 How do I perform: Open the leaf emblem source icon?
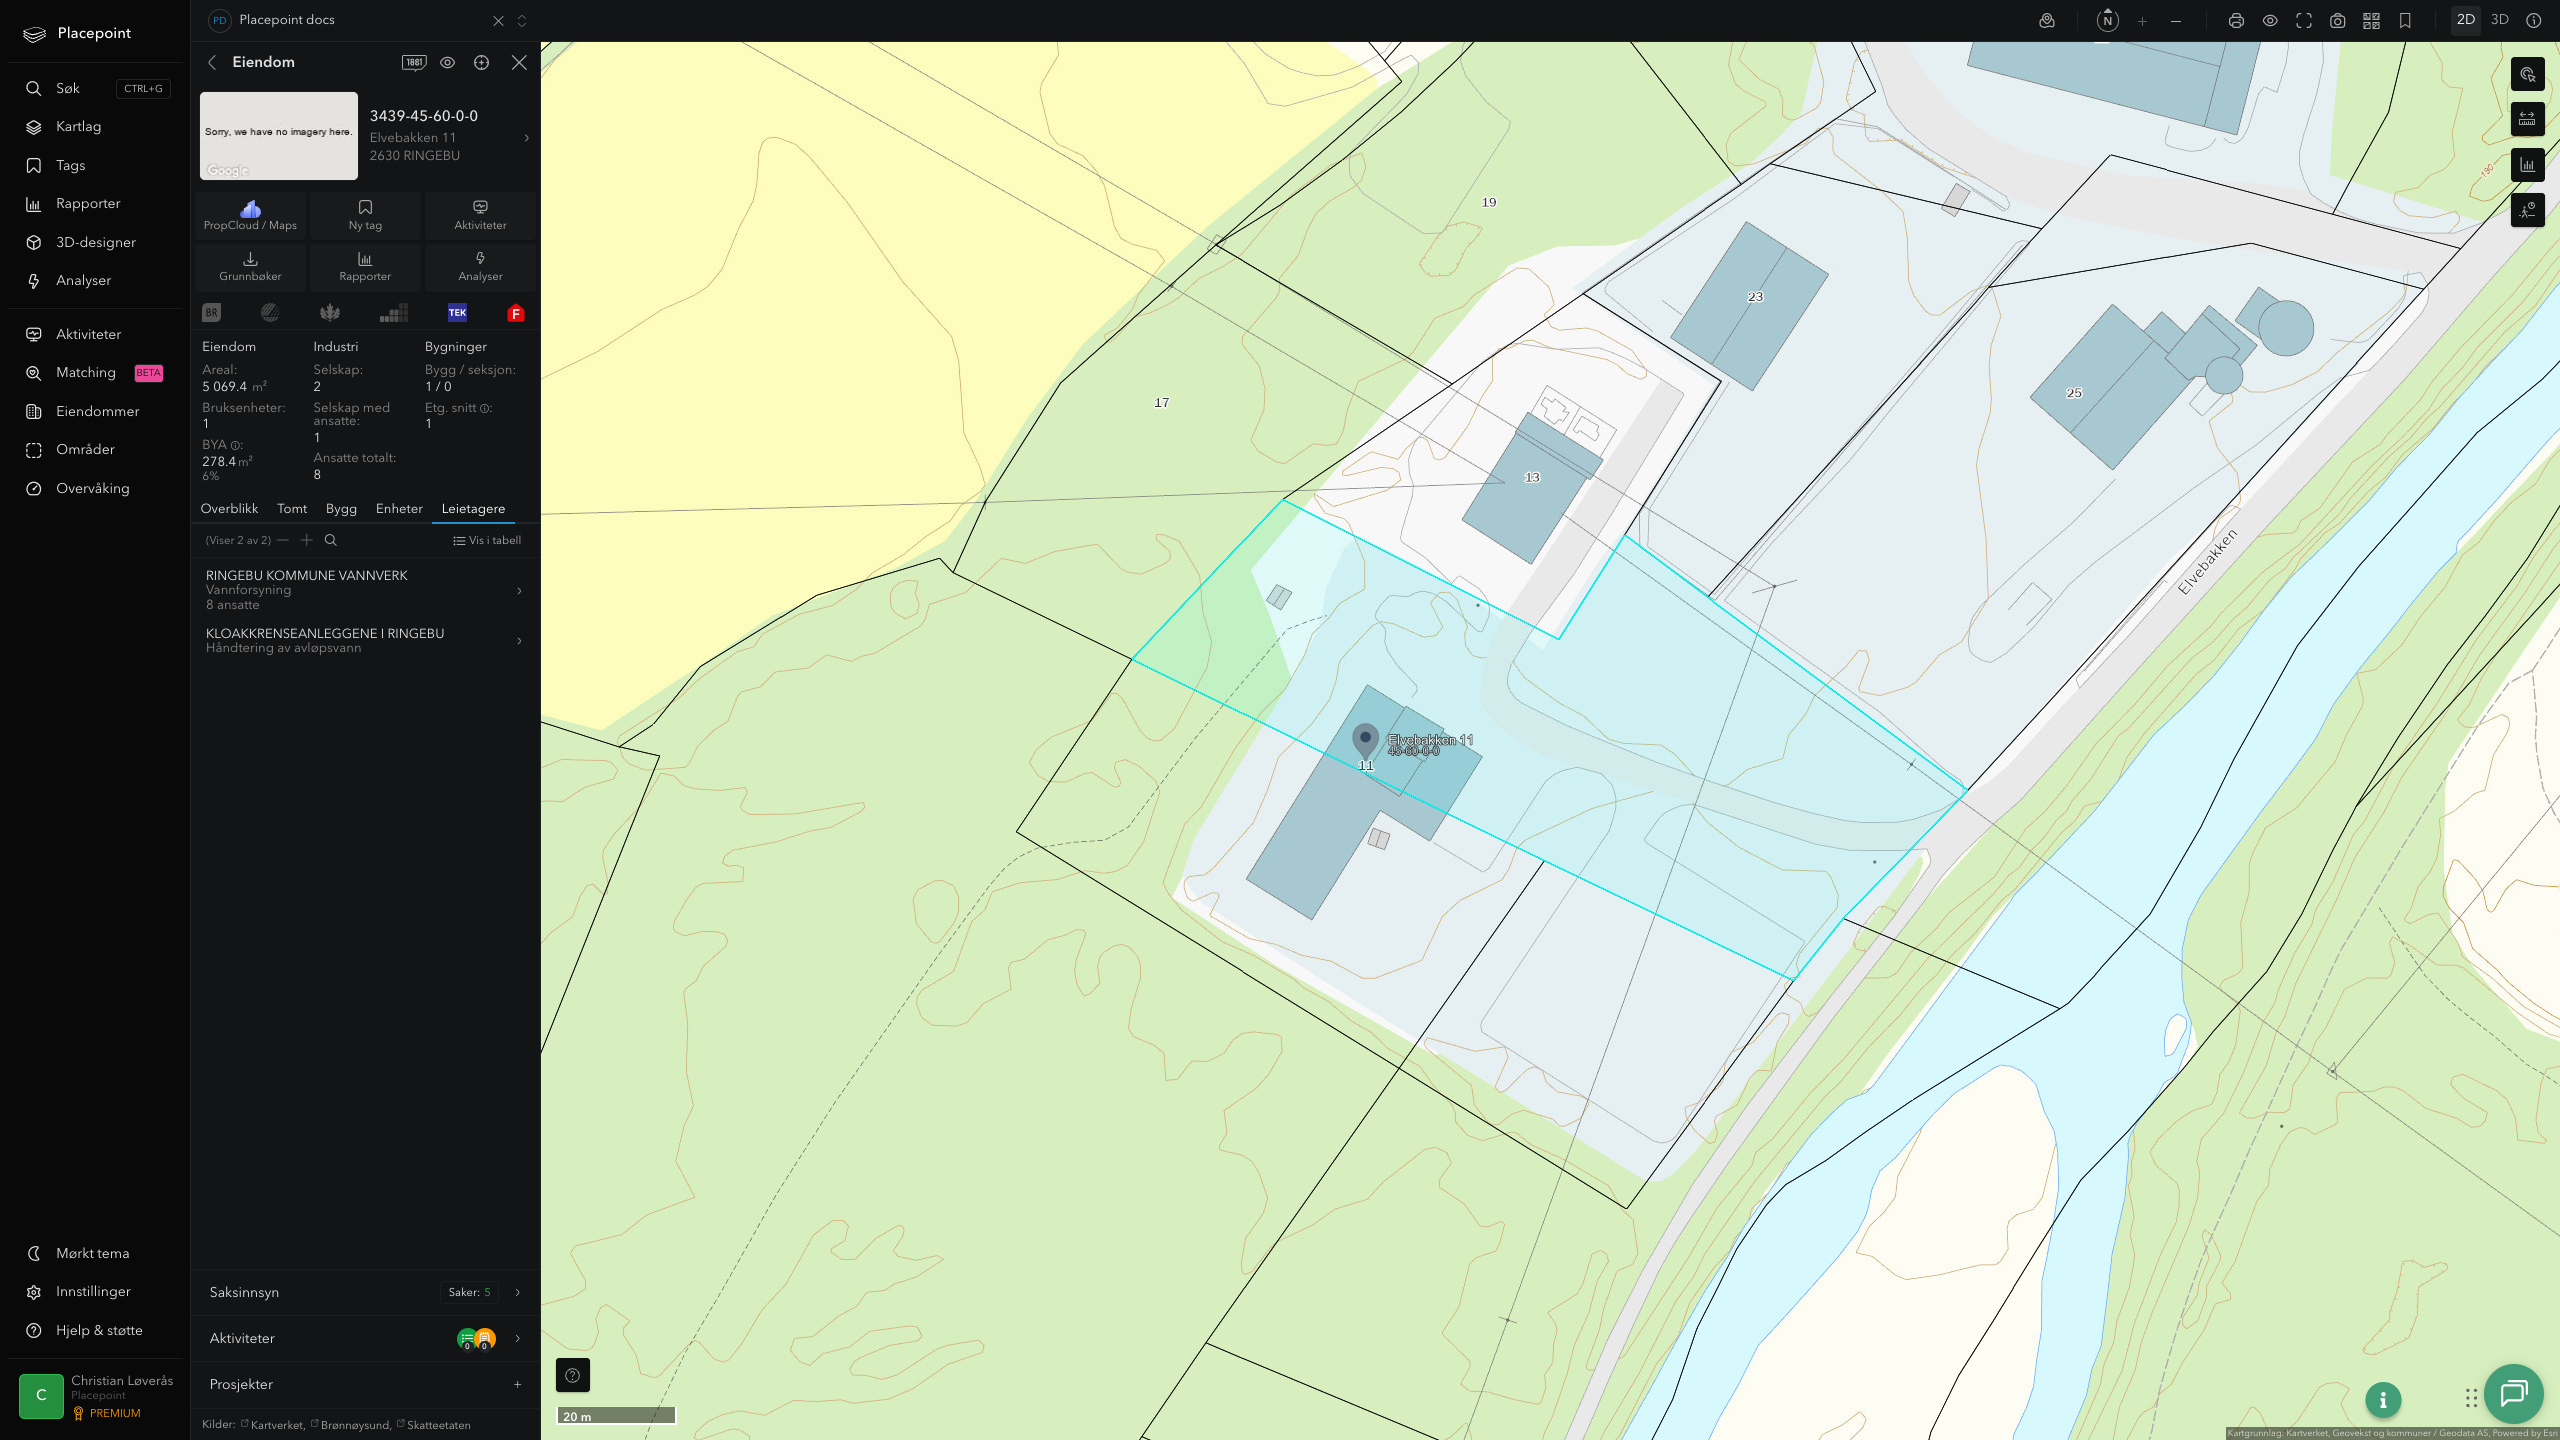(330, 313)
